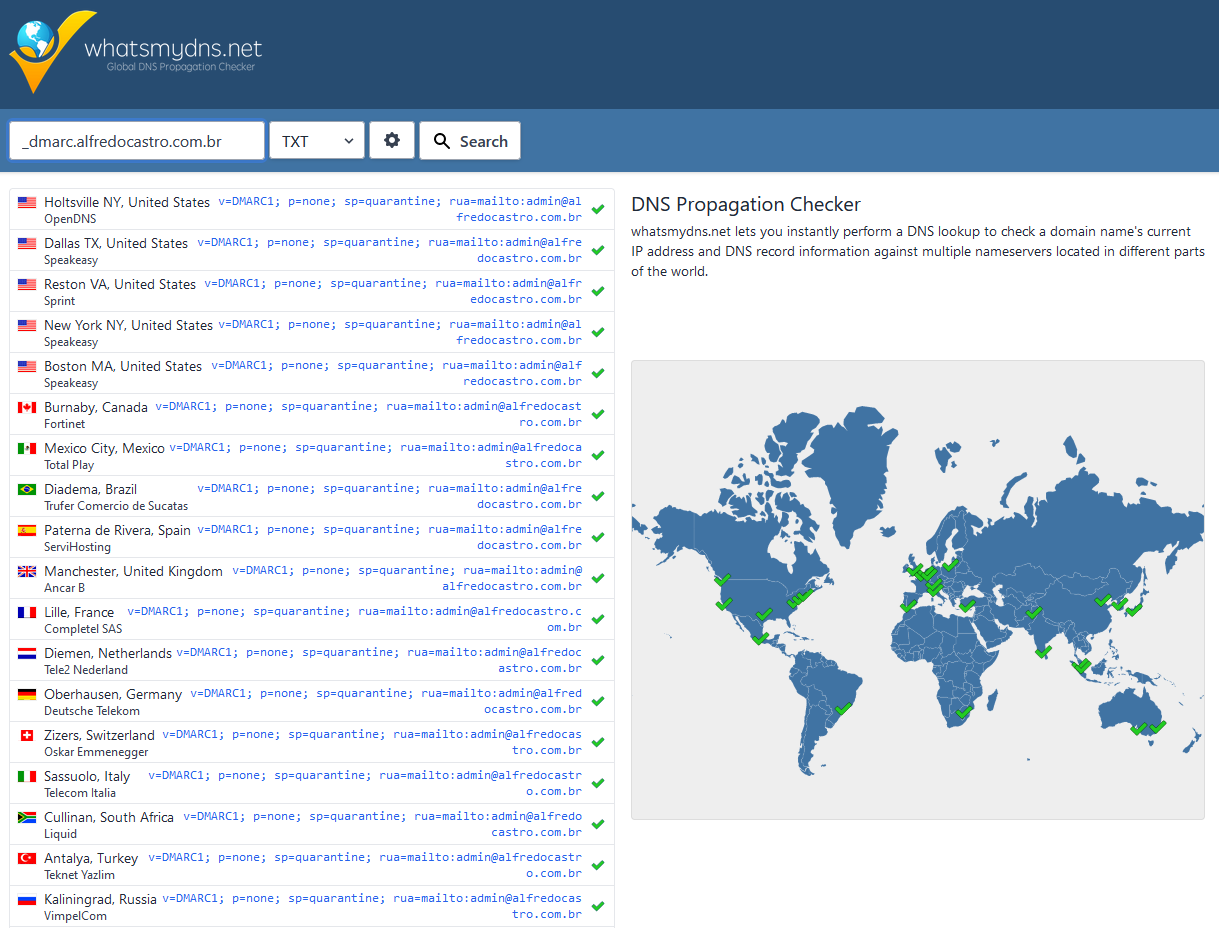Click the green check on Boston MA row
This screenshot has height=928, width=1219.
coord(598,373)
